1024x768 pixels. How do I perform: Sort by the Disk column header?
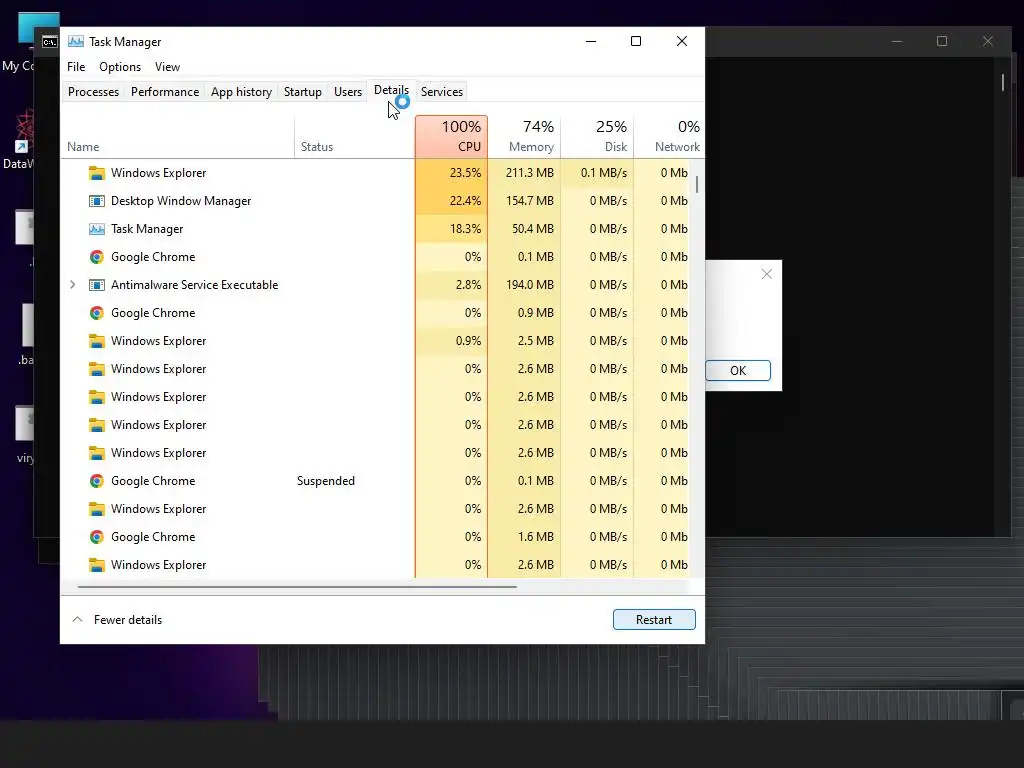click(x=598, y=136)
